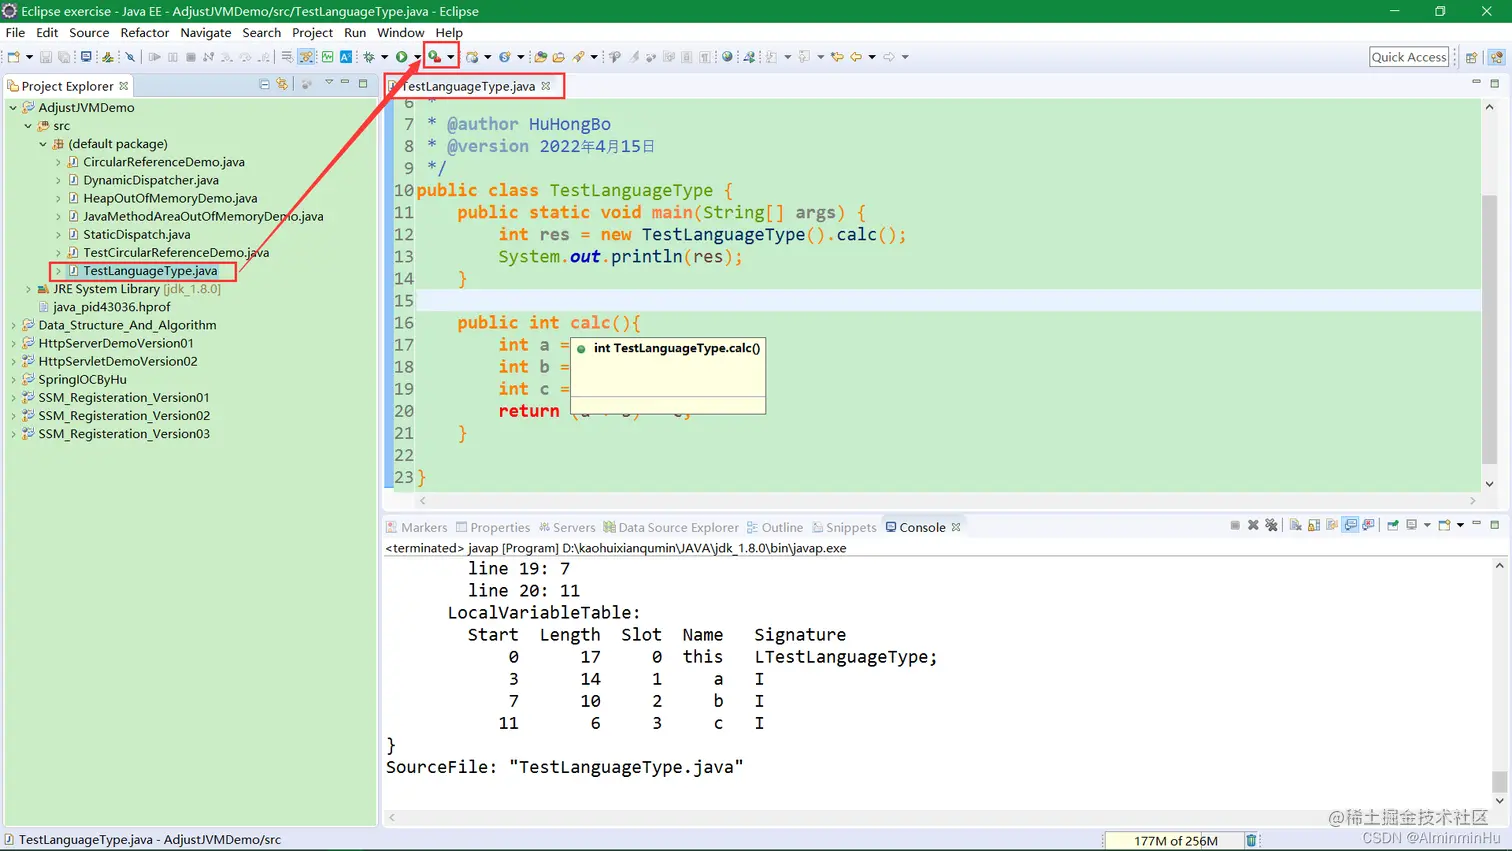
Task: Open the Navigate menu
Action: coord(206,32)
